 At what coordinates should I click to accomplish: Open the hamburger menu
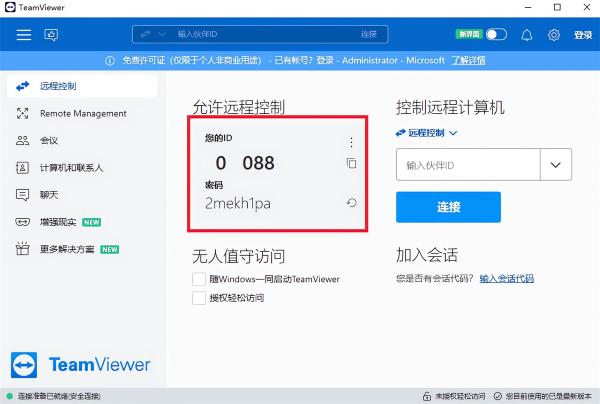[24, 34]
